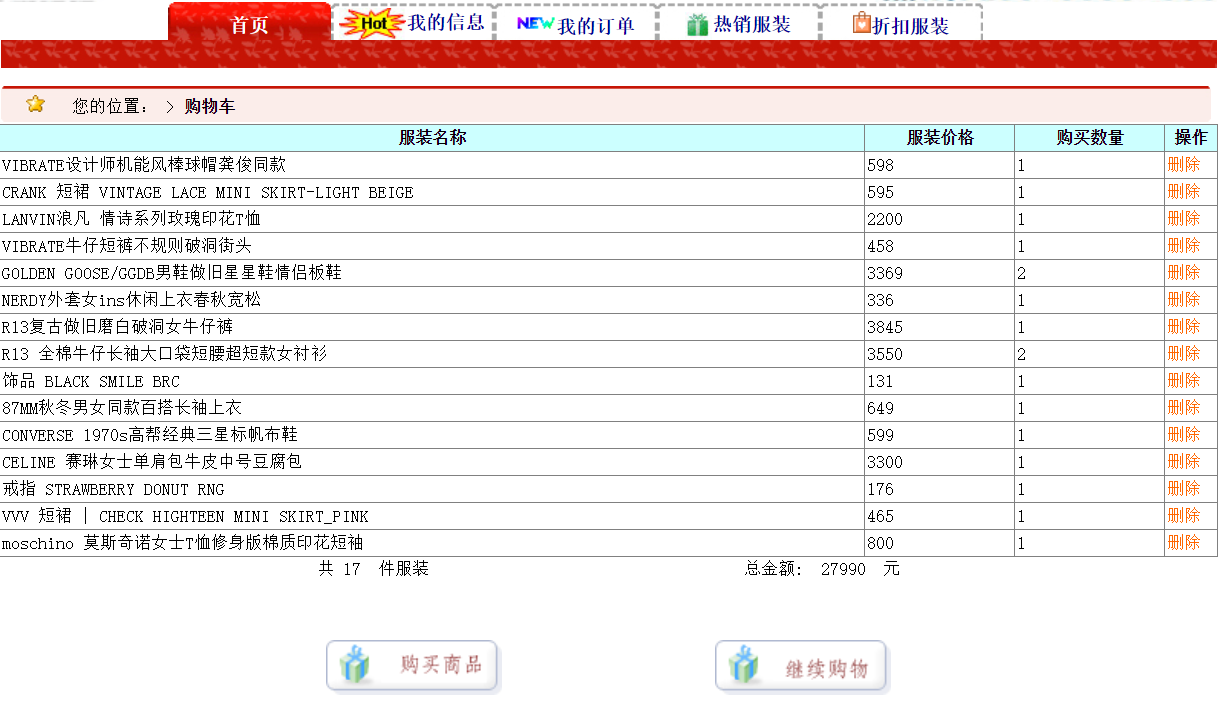
Task: Remove 87MM秋冬男女同款 top from cart
Action: coord(1184,408)
